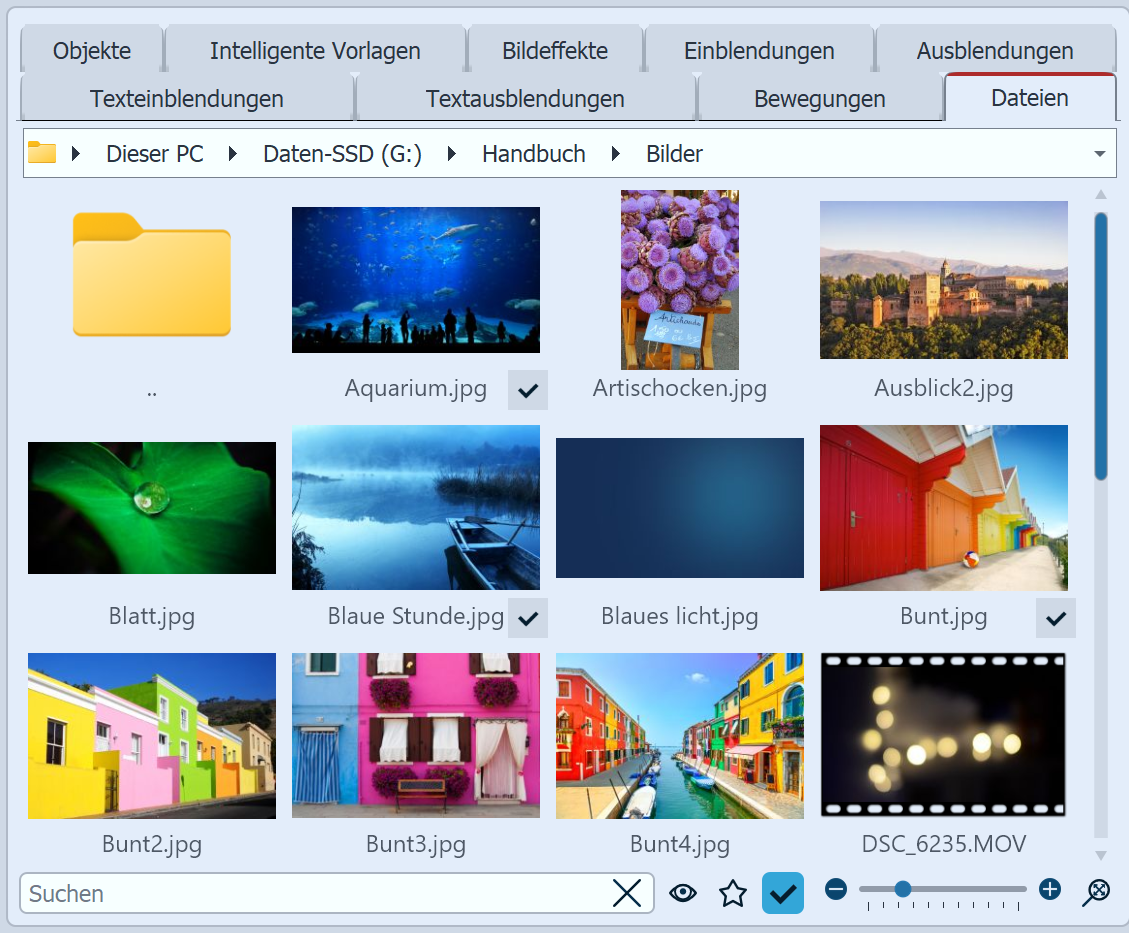Toggle the checkmark on Aquarium.jpg

tap(528, 390)
